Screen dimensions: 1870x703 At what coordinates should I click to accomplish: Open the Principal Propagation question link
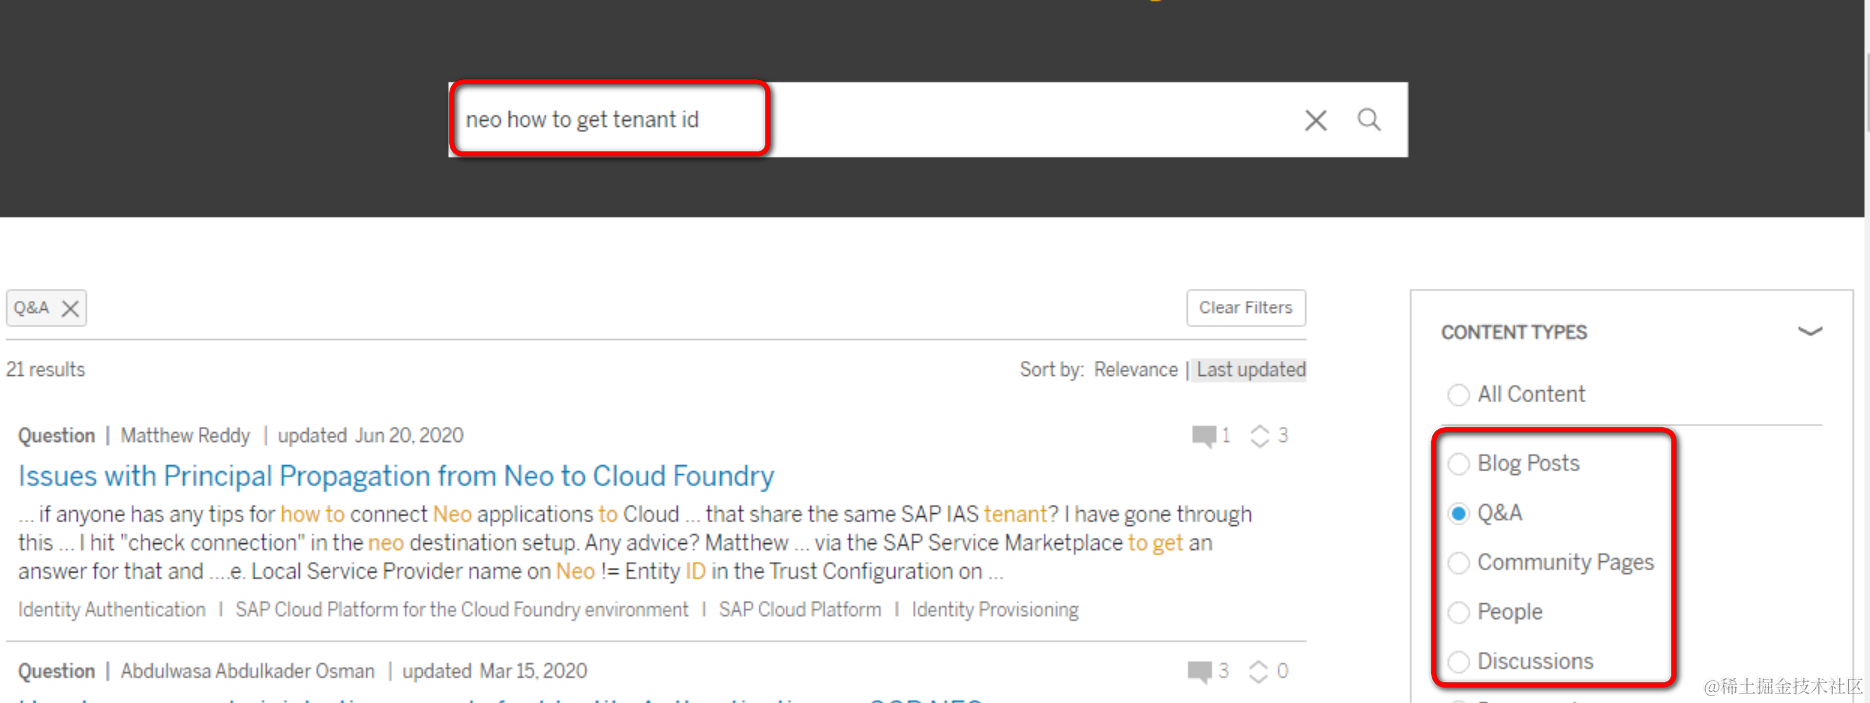tap(396, 476)
